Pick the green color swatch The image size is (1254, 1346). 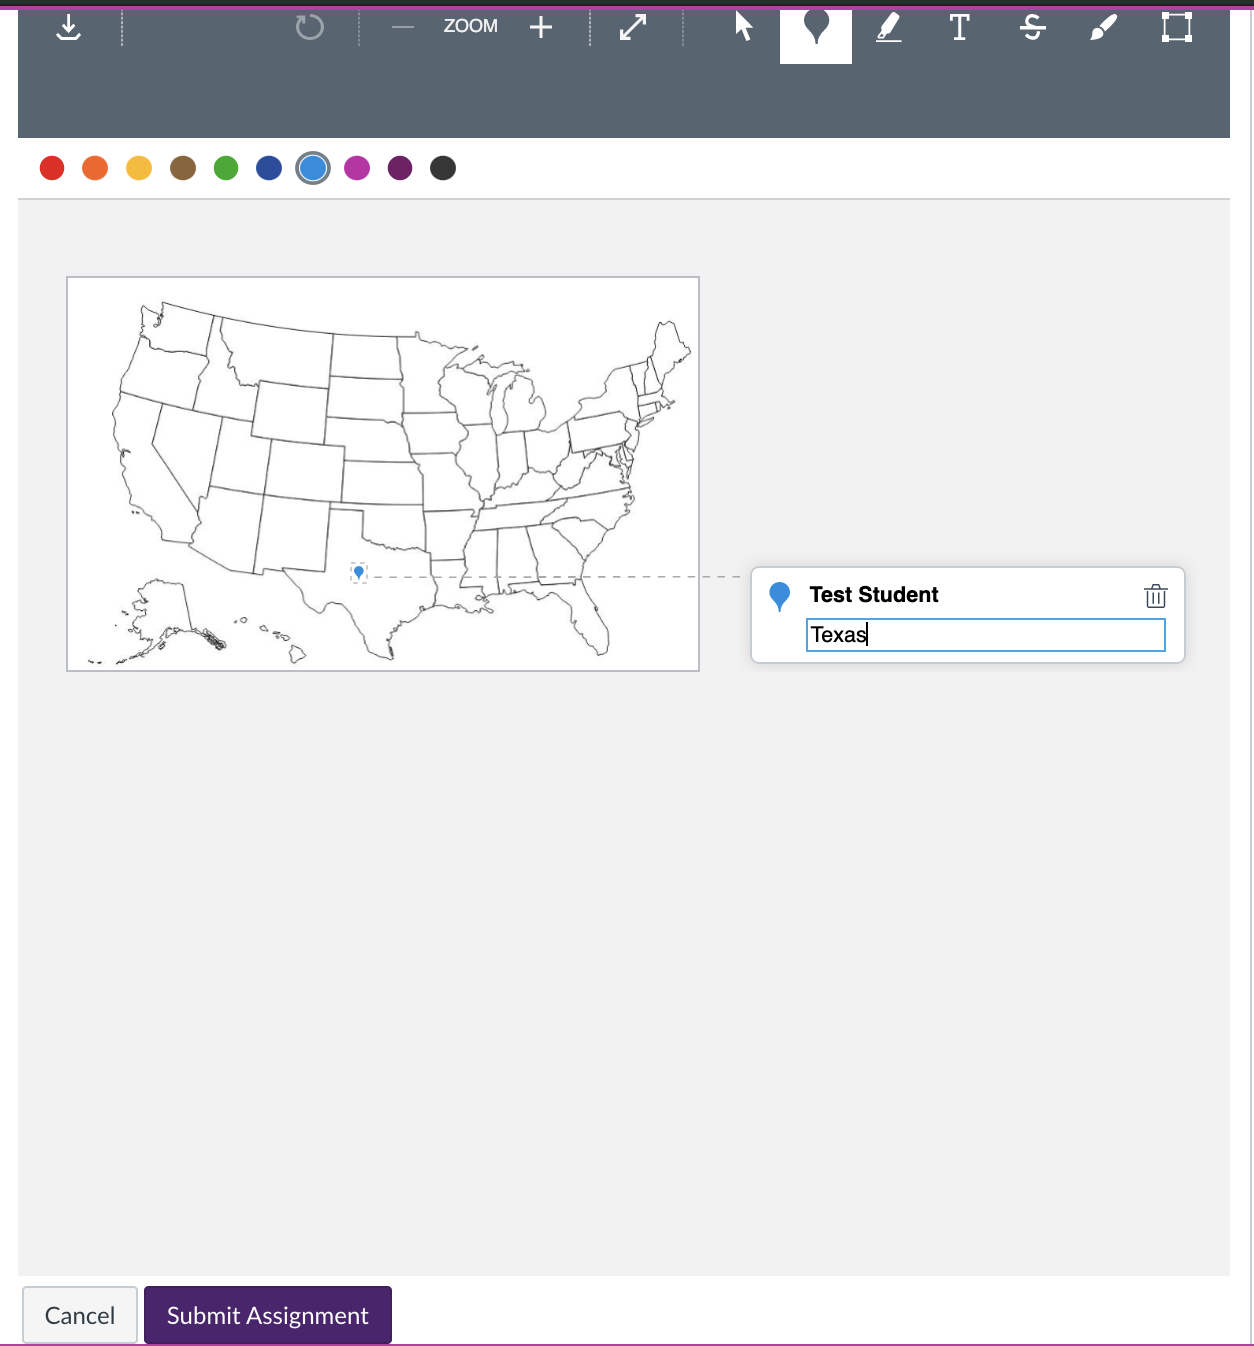click(226, 168)
